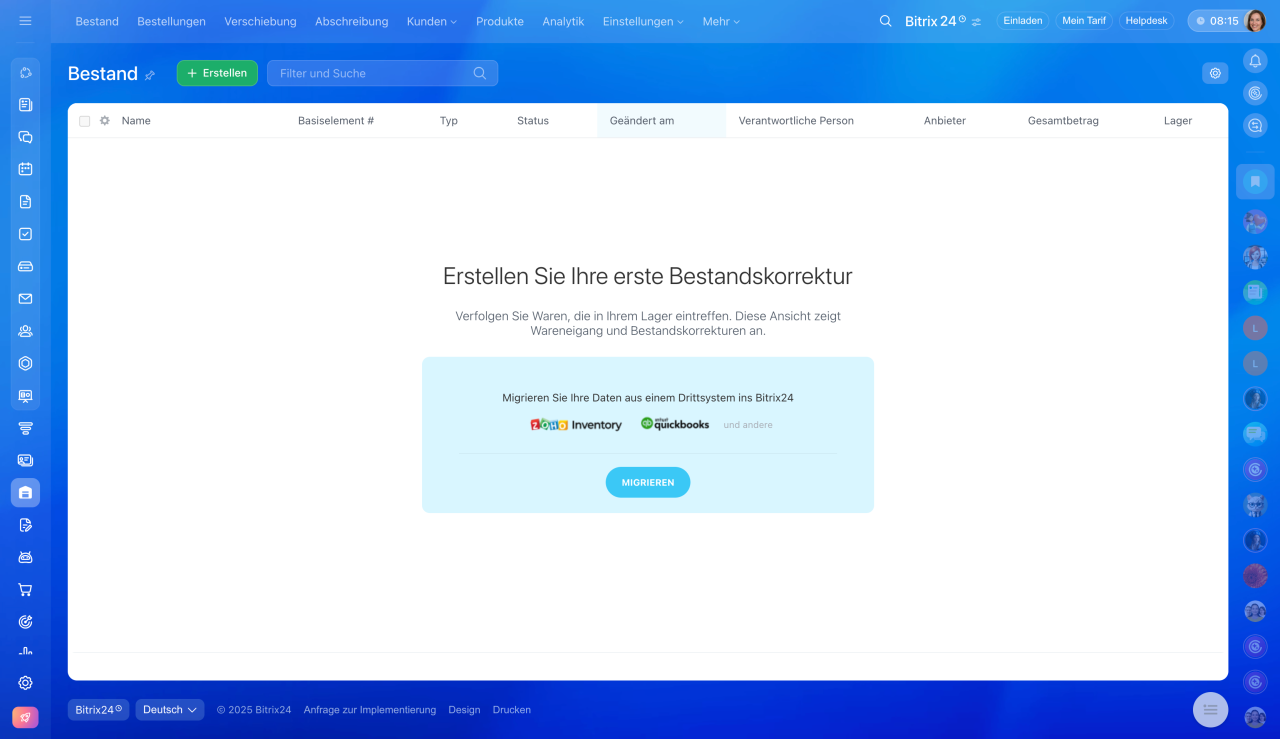Open the drive icon in left sidebar

pyautogui.click(x=25, y=266)
